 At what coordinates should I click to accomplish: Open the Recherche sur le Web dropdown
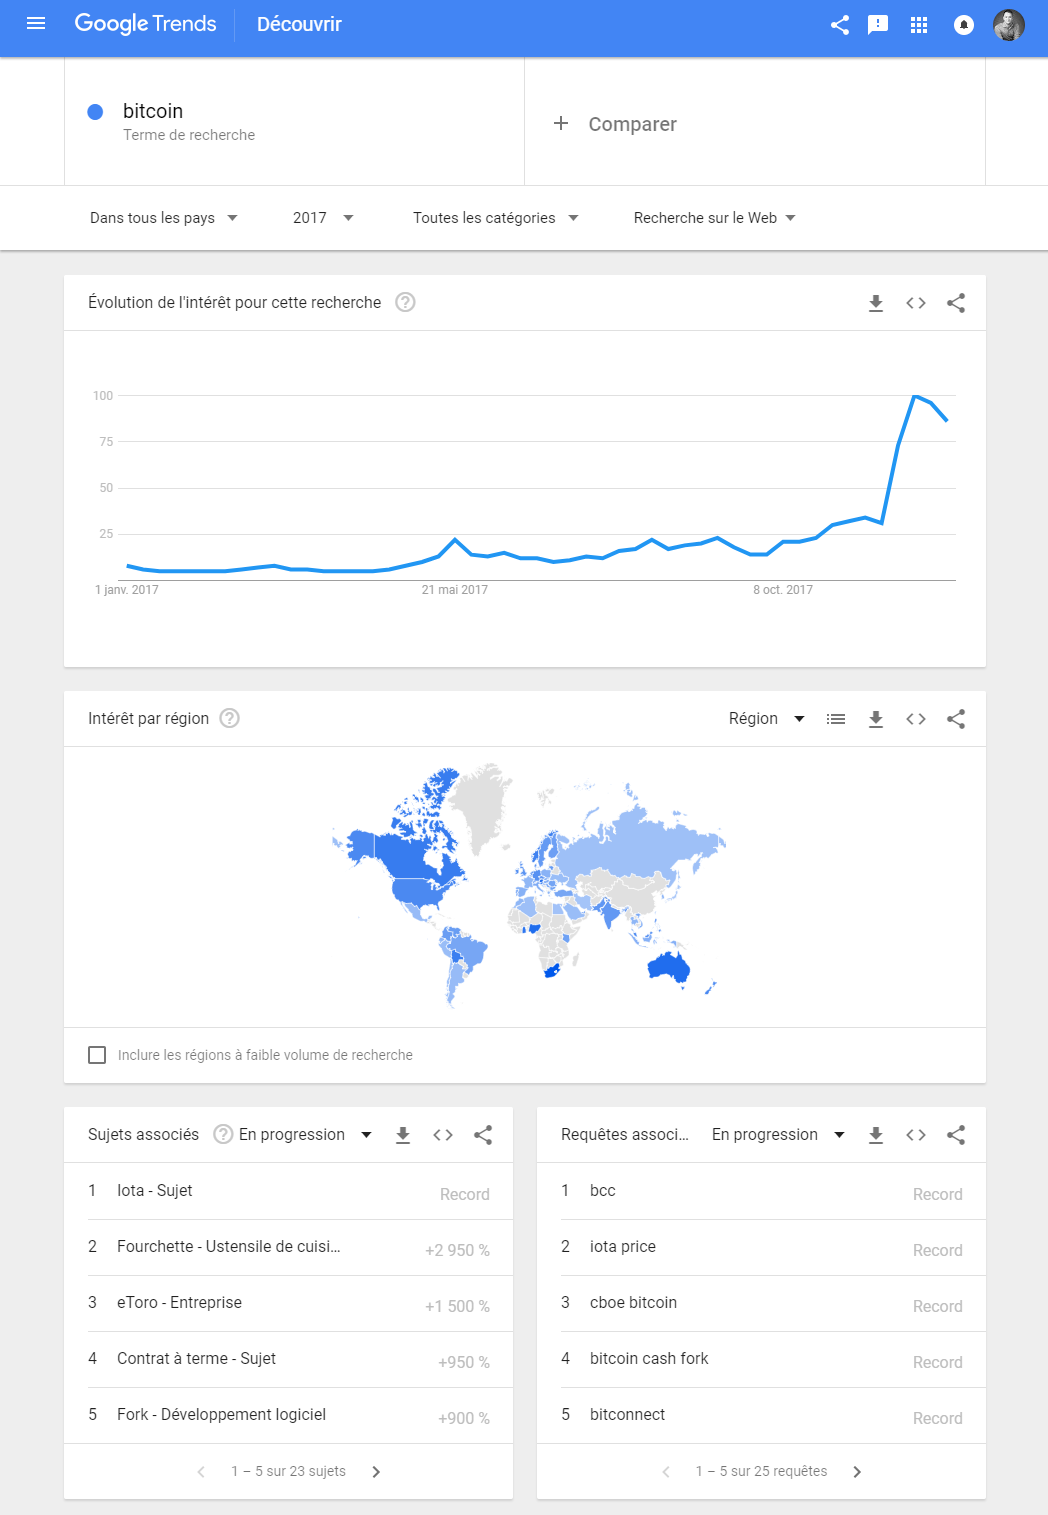[x=714, y=218]
